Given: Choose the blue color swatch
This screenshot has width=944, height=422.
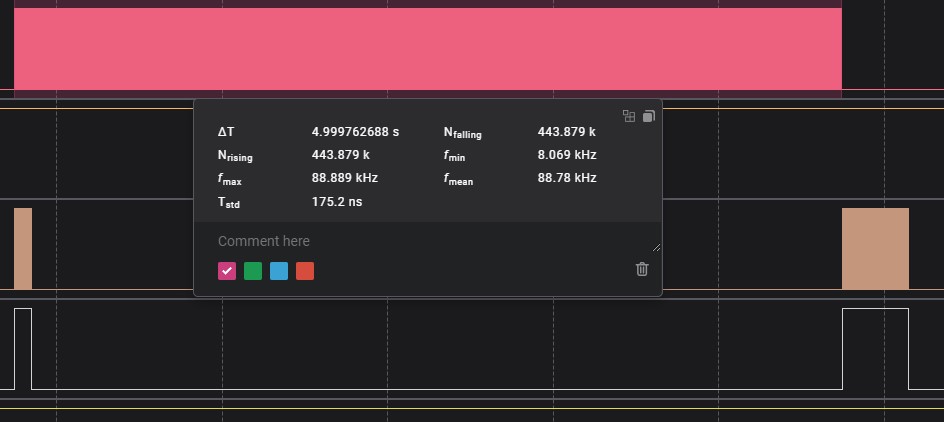Looking at the screenshot, I should point(279,271).
